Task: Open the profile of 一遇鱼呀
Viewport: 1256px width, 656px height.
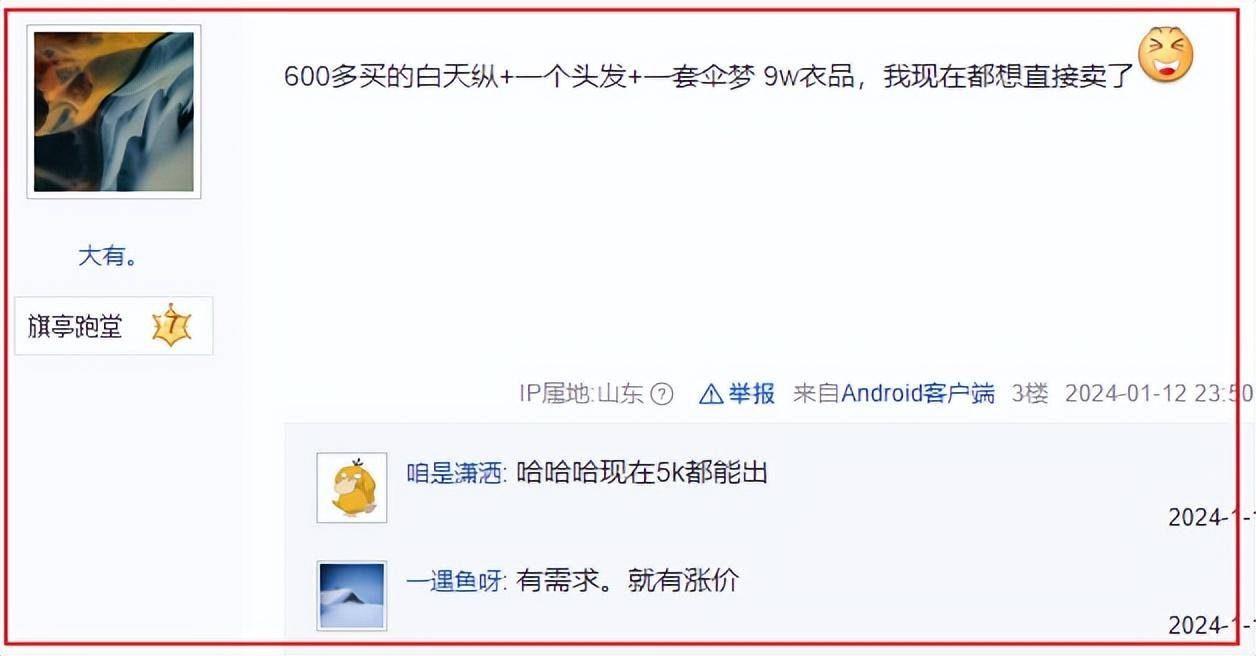Action: (455, 582)
